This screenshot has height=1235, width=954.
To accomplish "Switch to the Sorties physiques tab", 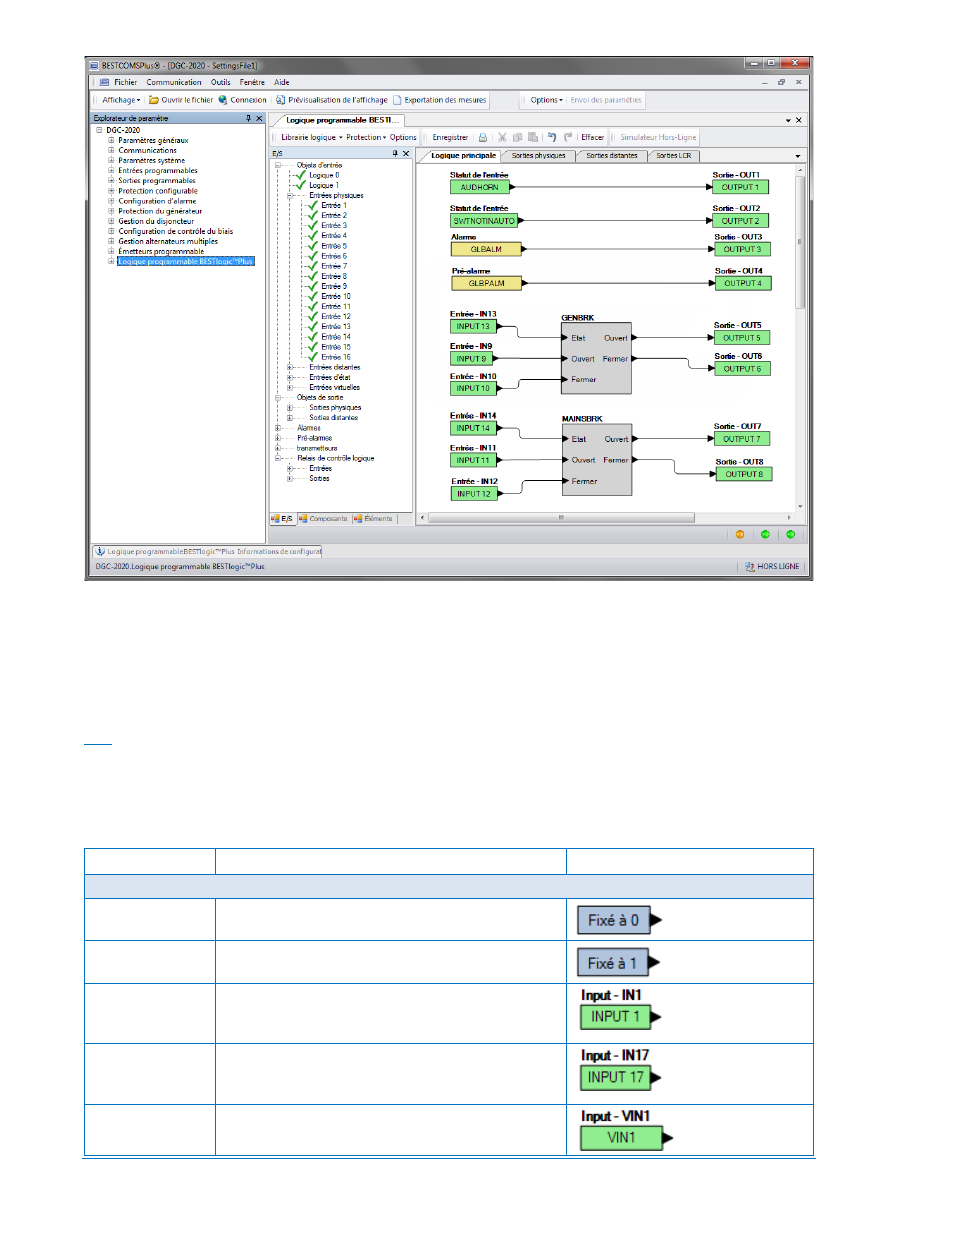I will (538, 156).
